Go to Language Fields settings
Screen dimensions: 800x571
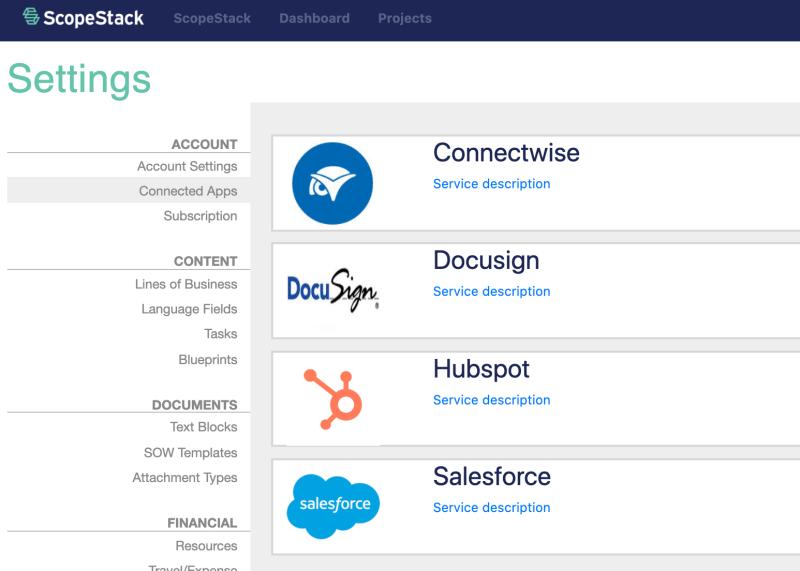click(189, 309)
